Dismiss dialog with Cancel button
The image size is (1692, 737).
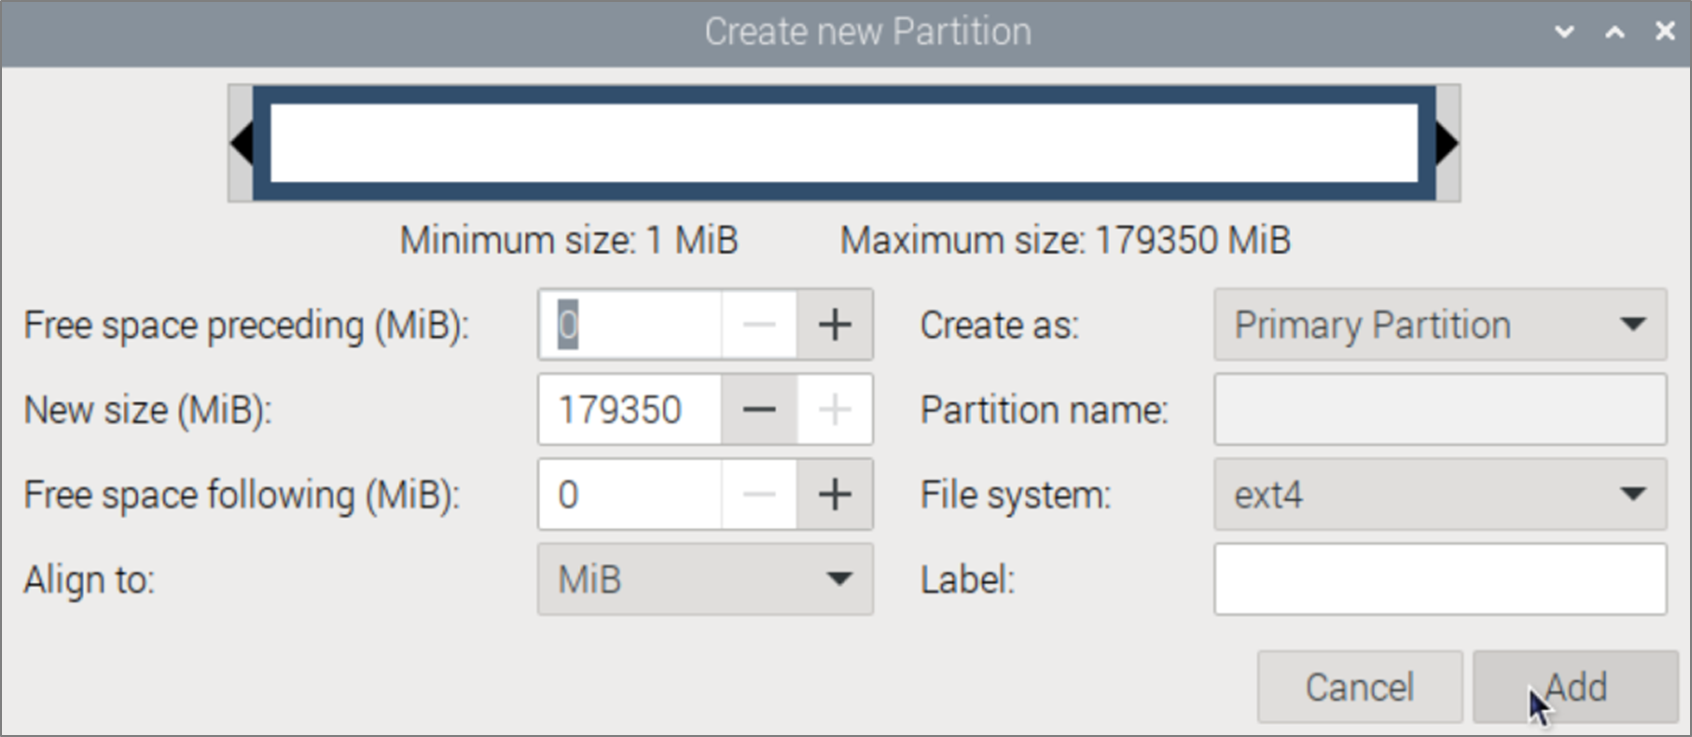tap(1360, 687)
